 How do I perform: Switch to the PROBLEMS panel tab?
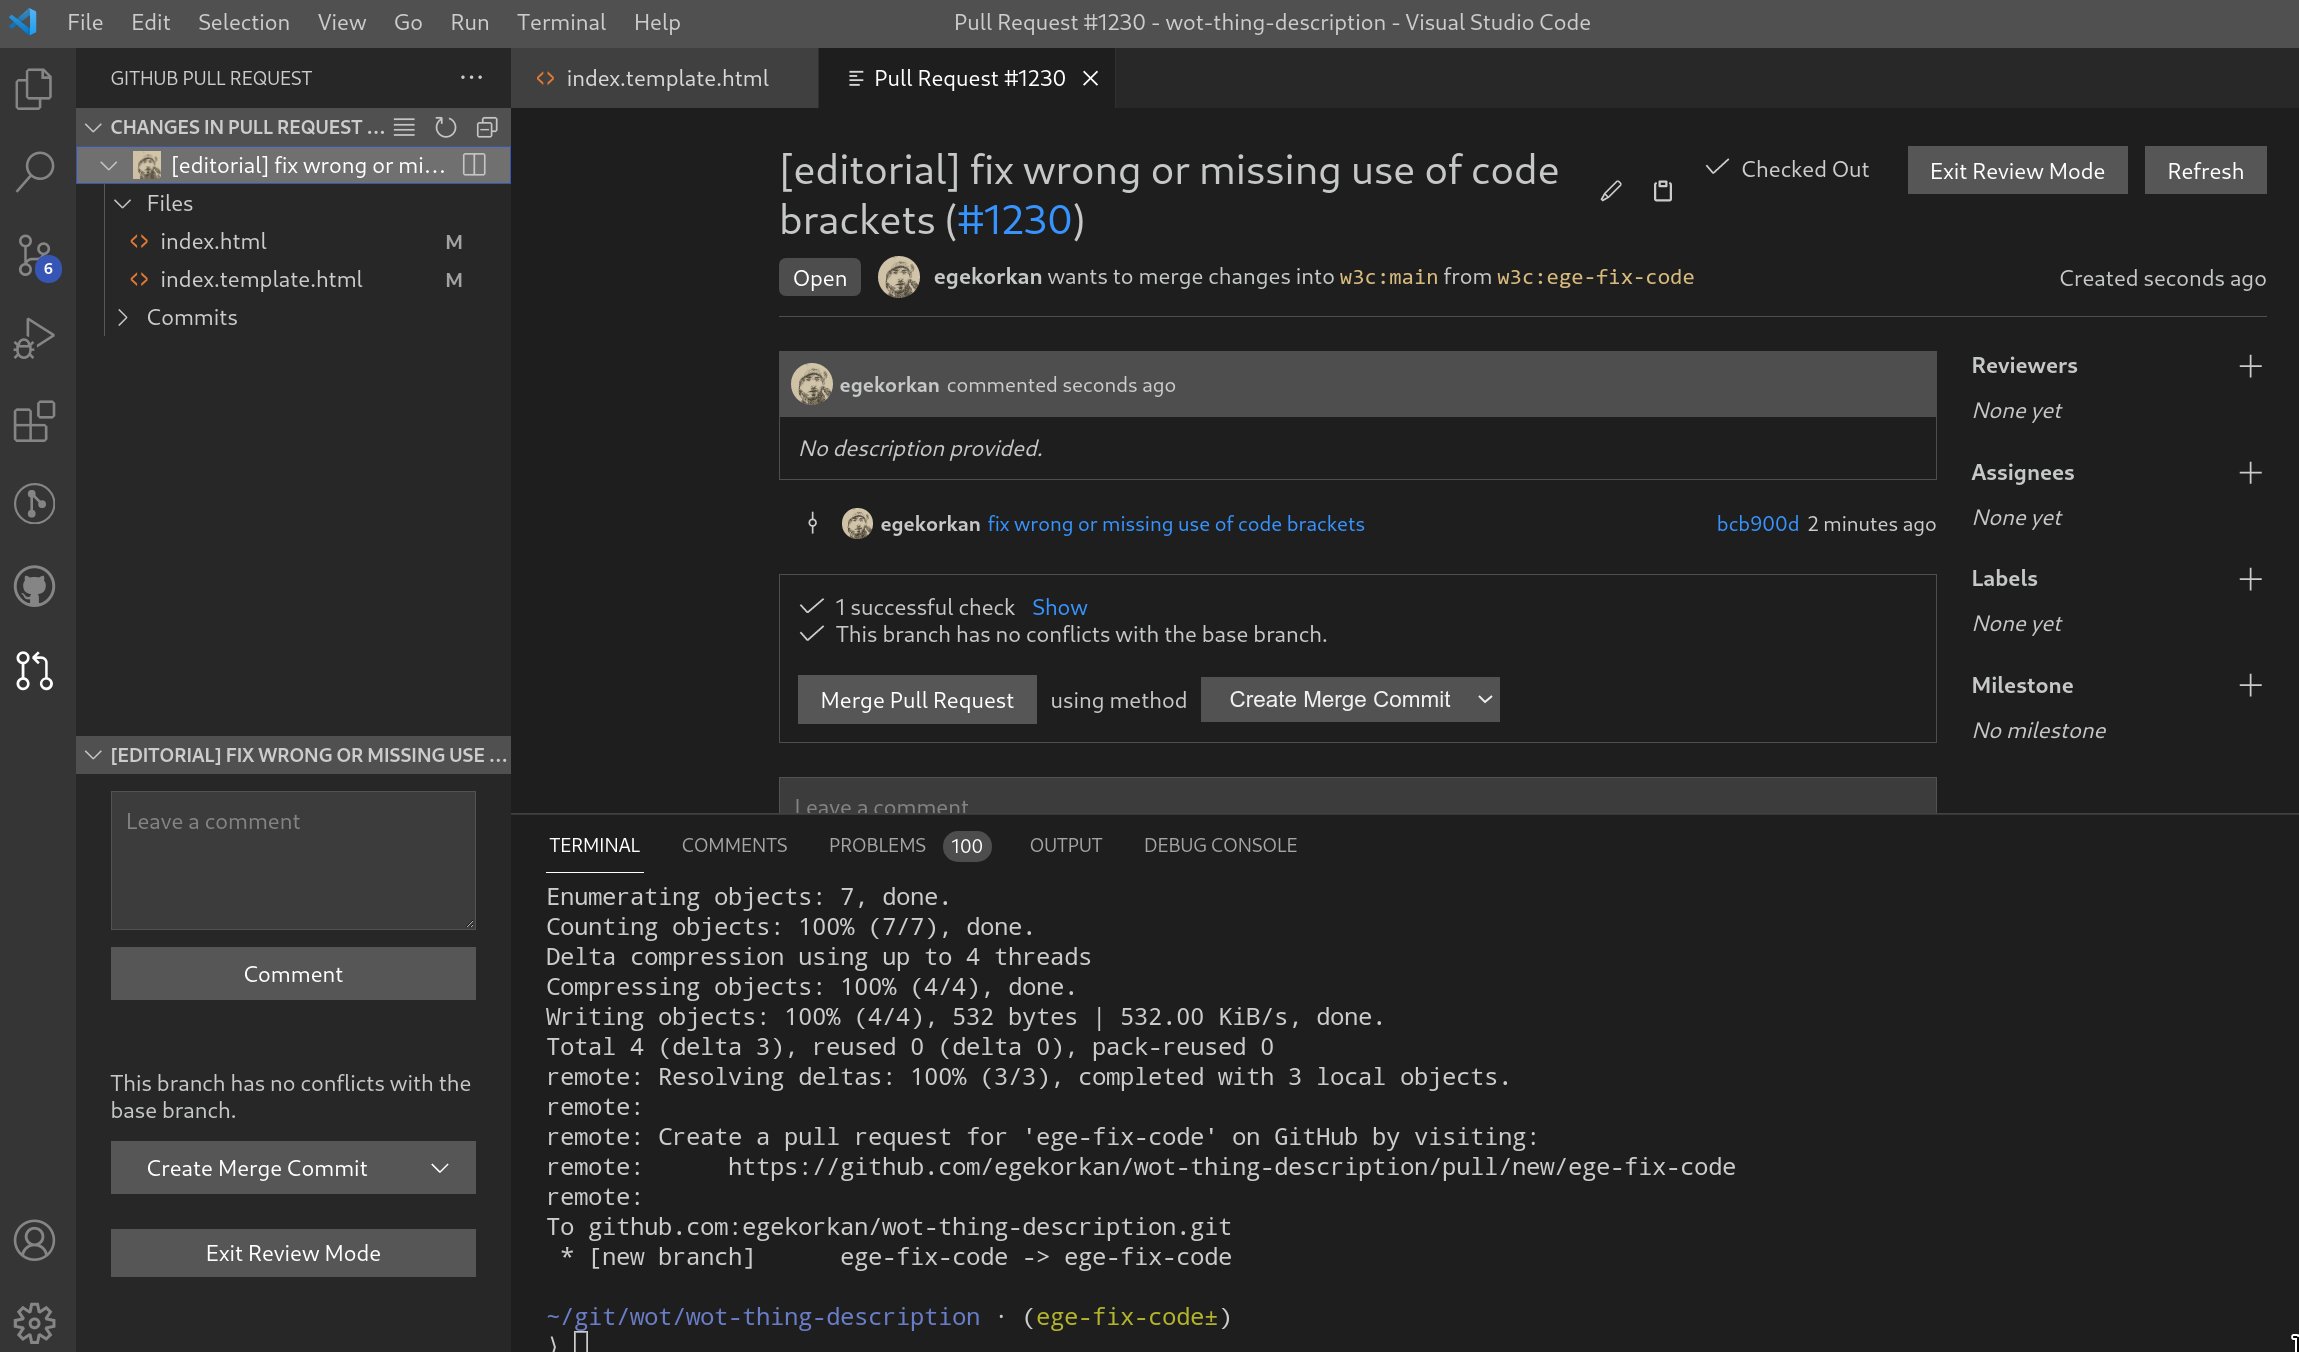(x=877, y=845)
